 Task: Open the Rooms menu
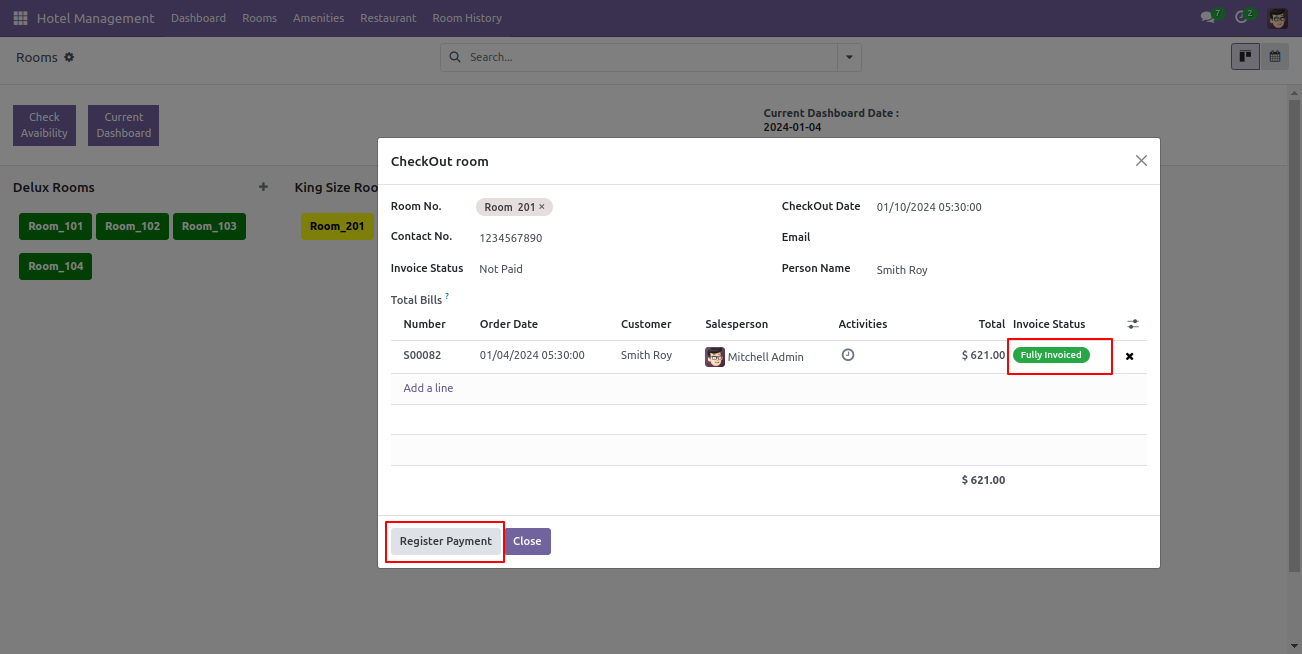[259, 18]
